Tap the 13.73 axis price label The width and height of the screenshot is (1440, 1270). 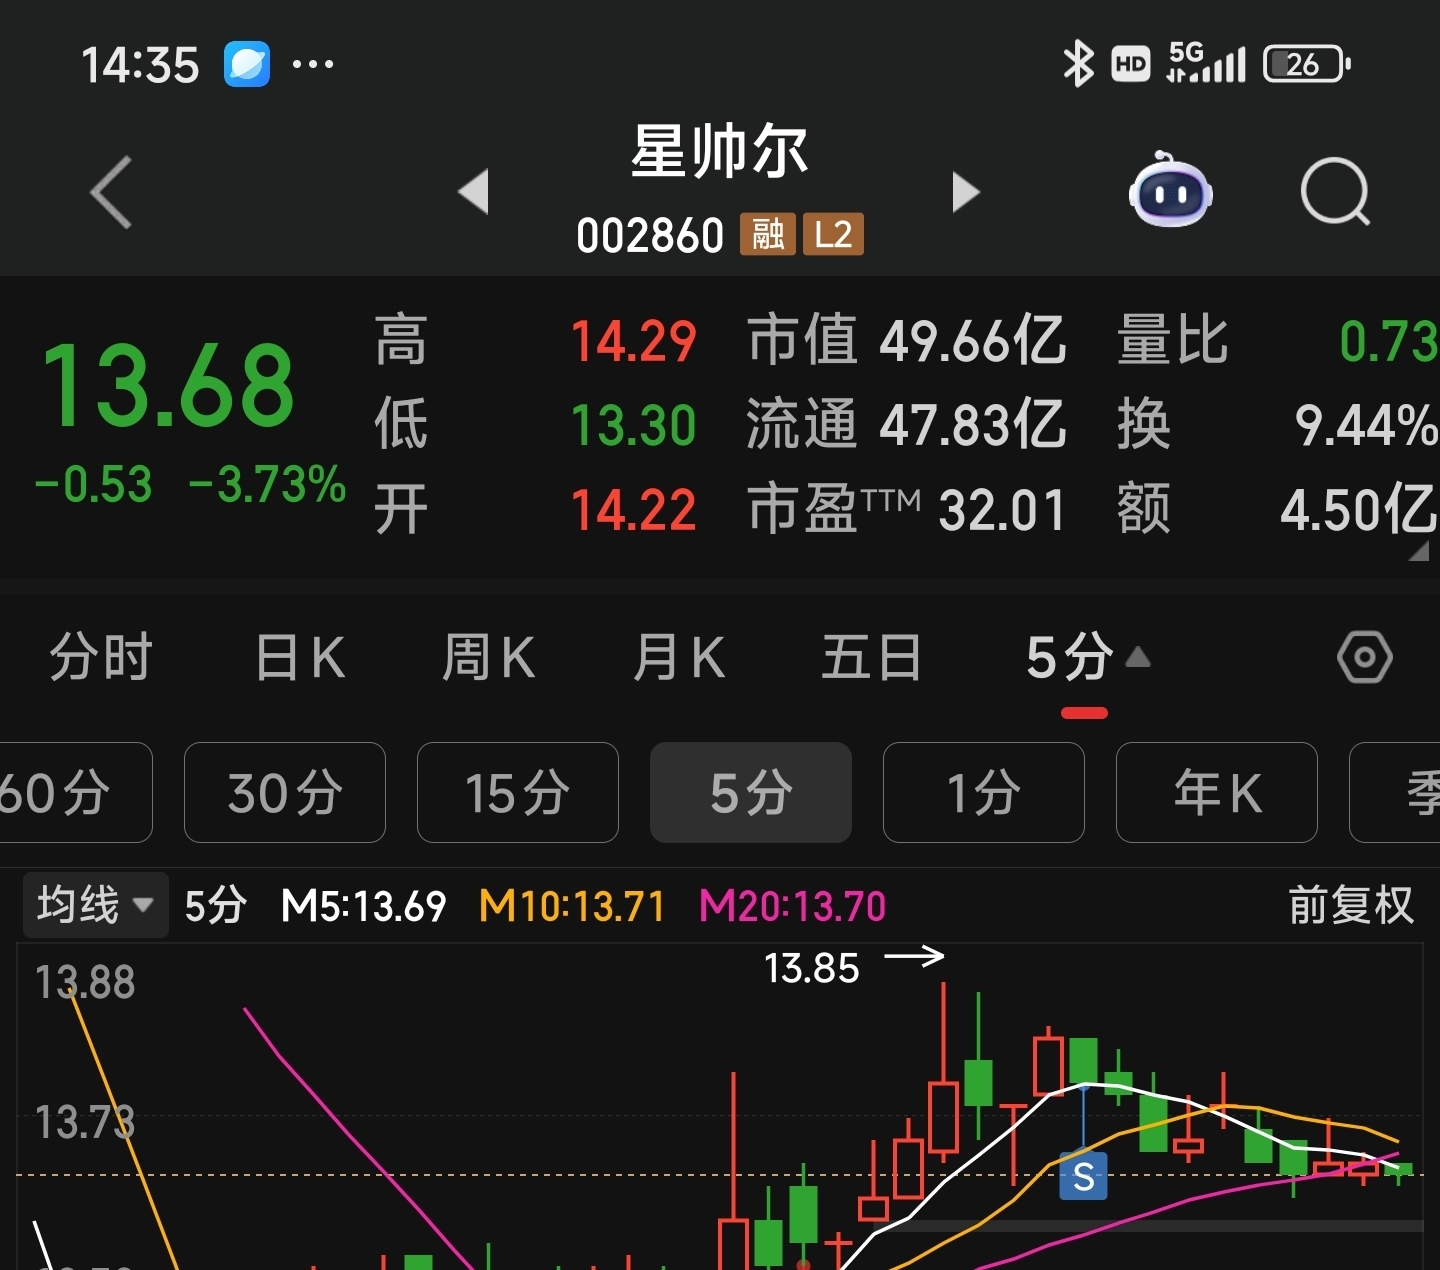(85, 1122)
